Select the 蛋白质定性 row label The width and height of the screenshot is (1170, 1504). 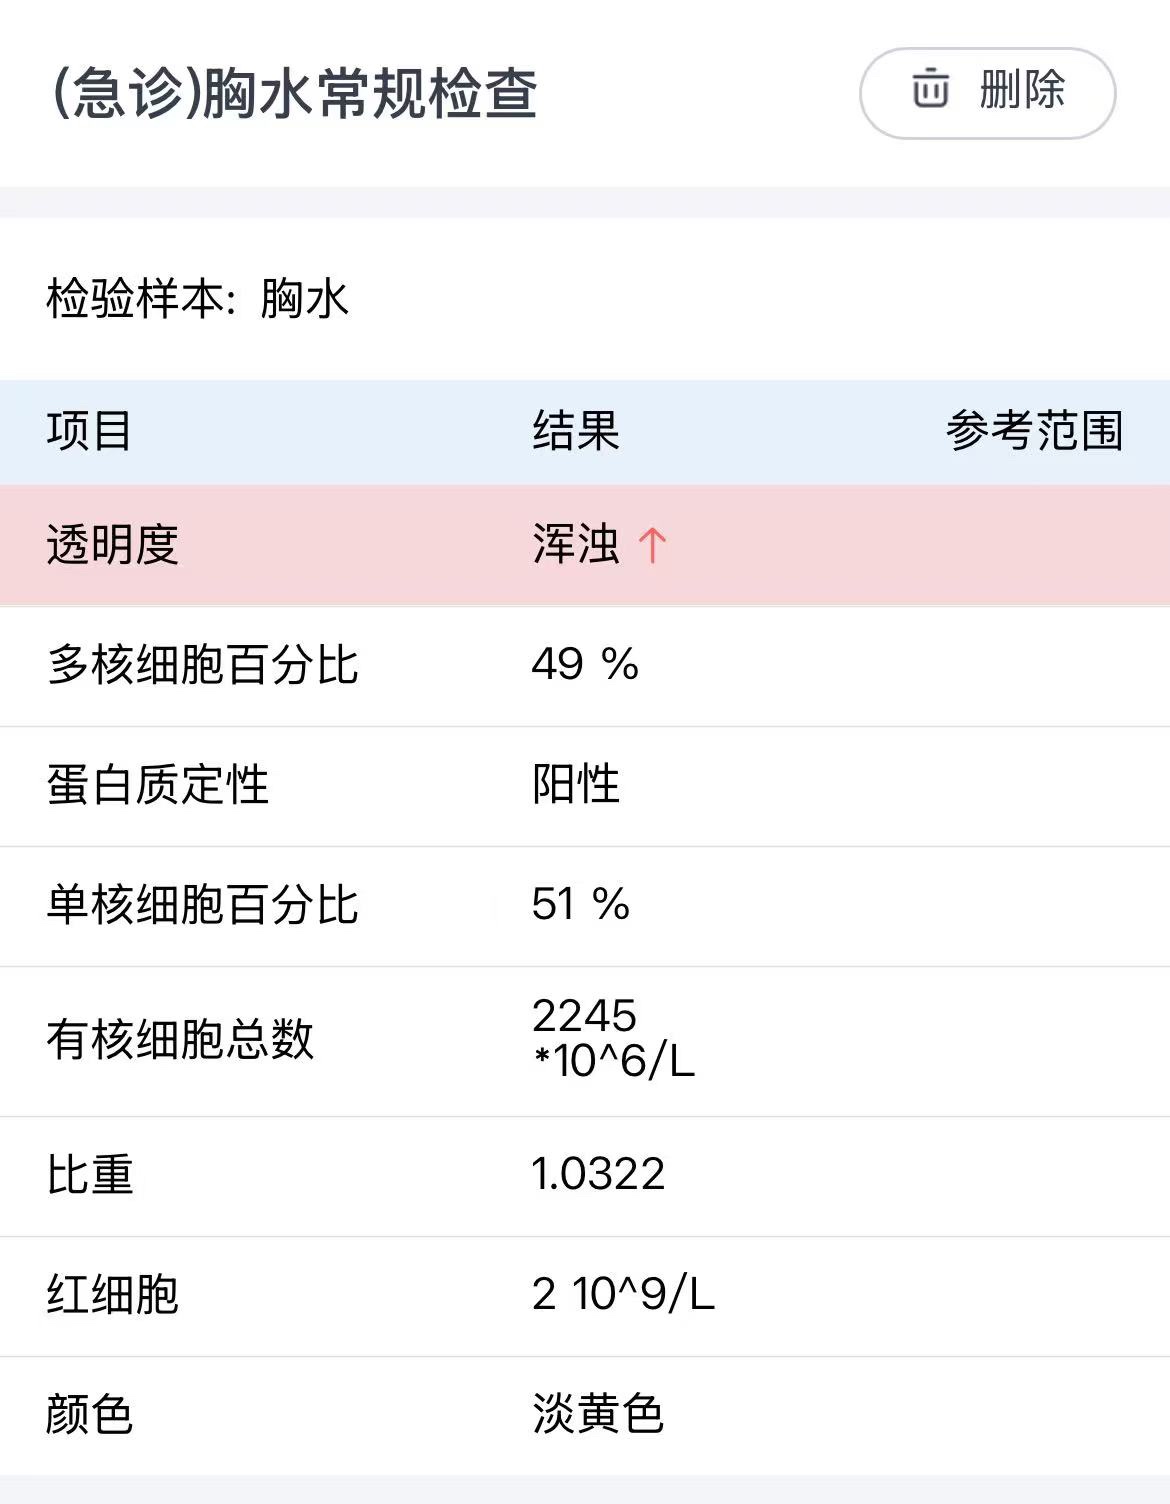157,785
